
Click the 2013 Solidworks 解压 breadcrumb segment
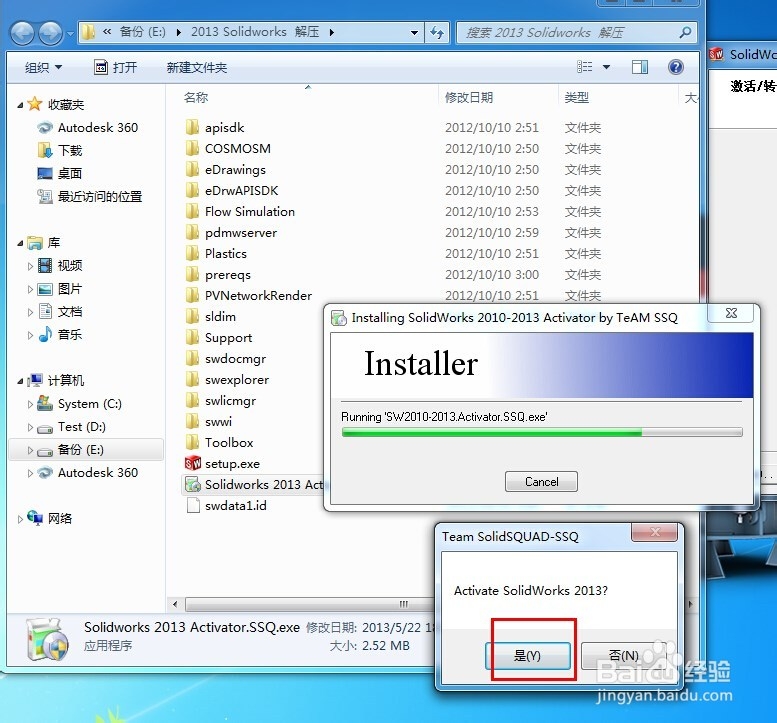coord(255,32)
